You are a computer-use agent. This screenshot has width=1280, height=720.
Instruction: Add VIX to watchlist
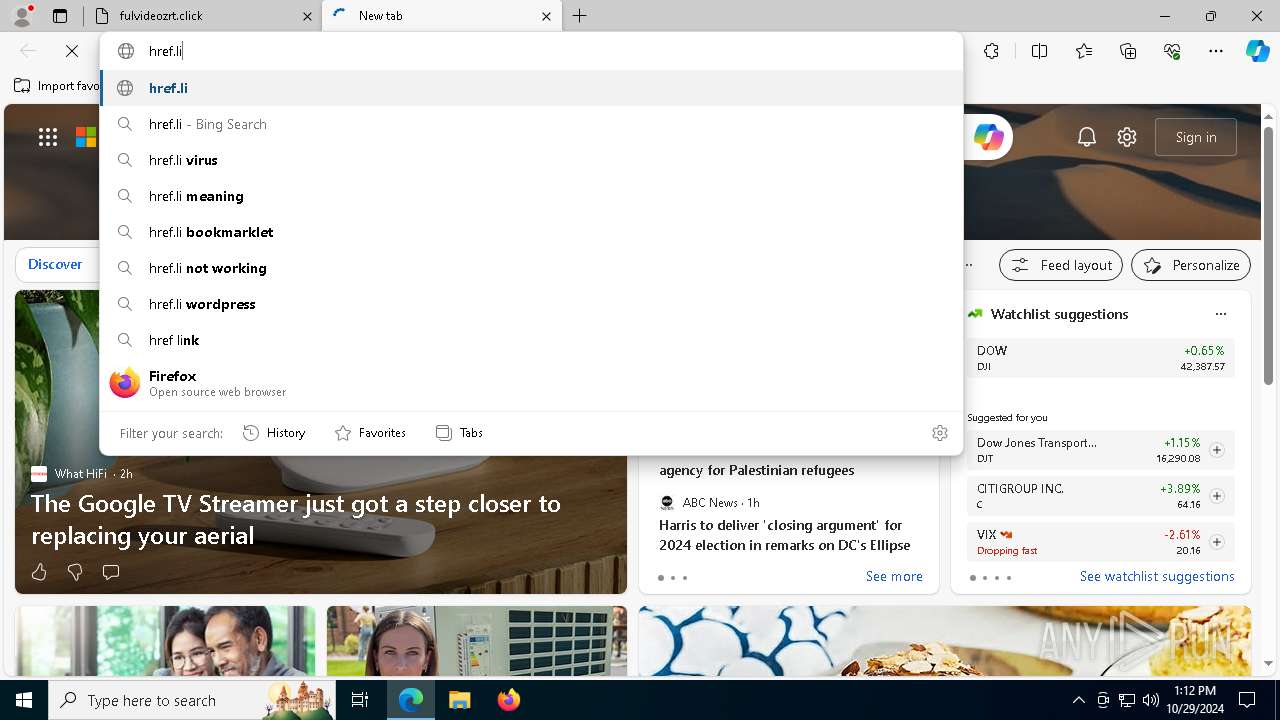pos(1217,542)
